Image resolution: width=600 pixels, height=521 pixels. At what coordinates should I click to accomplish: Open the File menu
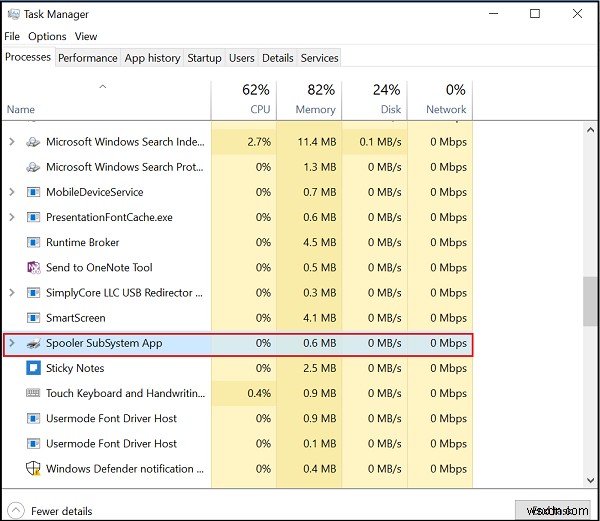pyautogui.click(x=12, y=36)
